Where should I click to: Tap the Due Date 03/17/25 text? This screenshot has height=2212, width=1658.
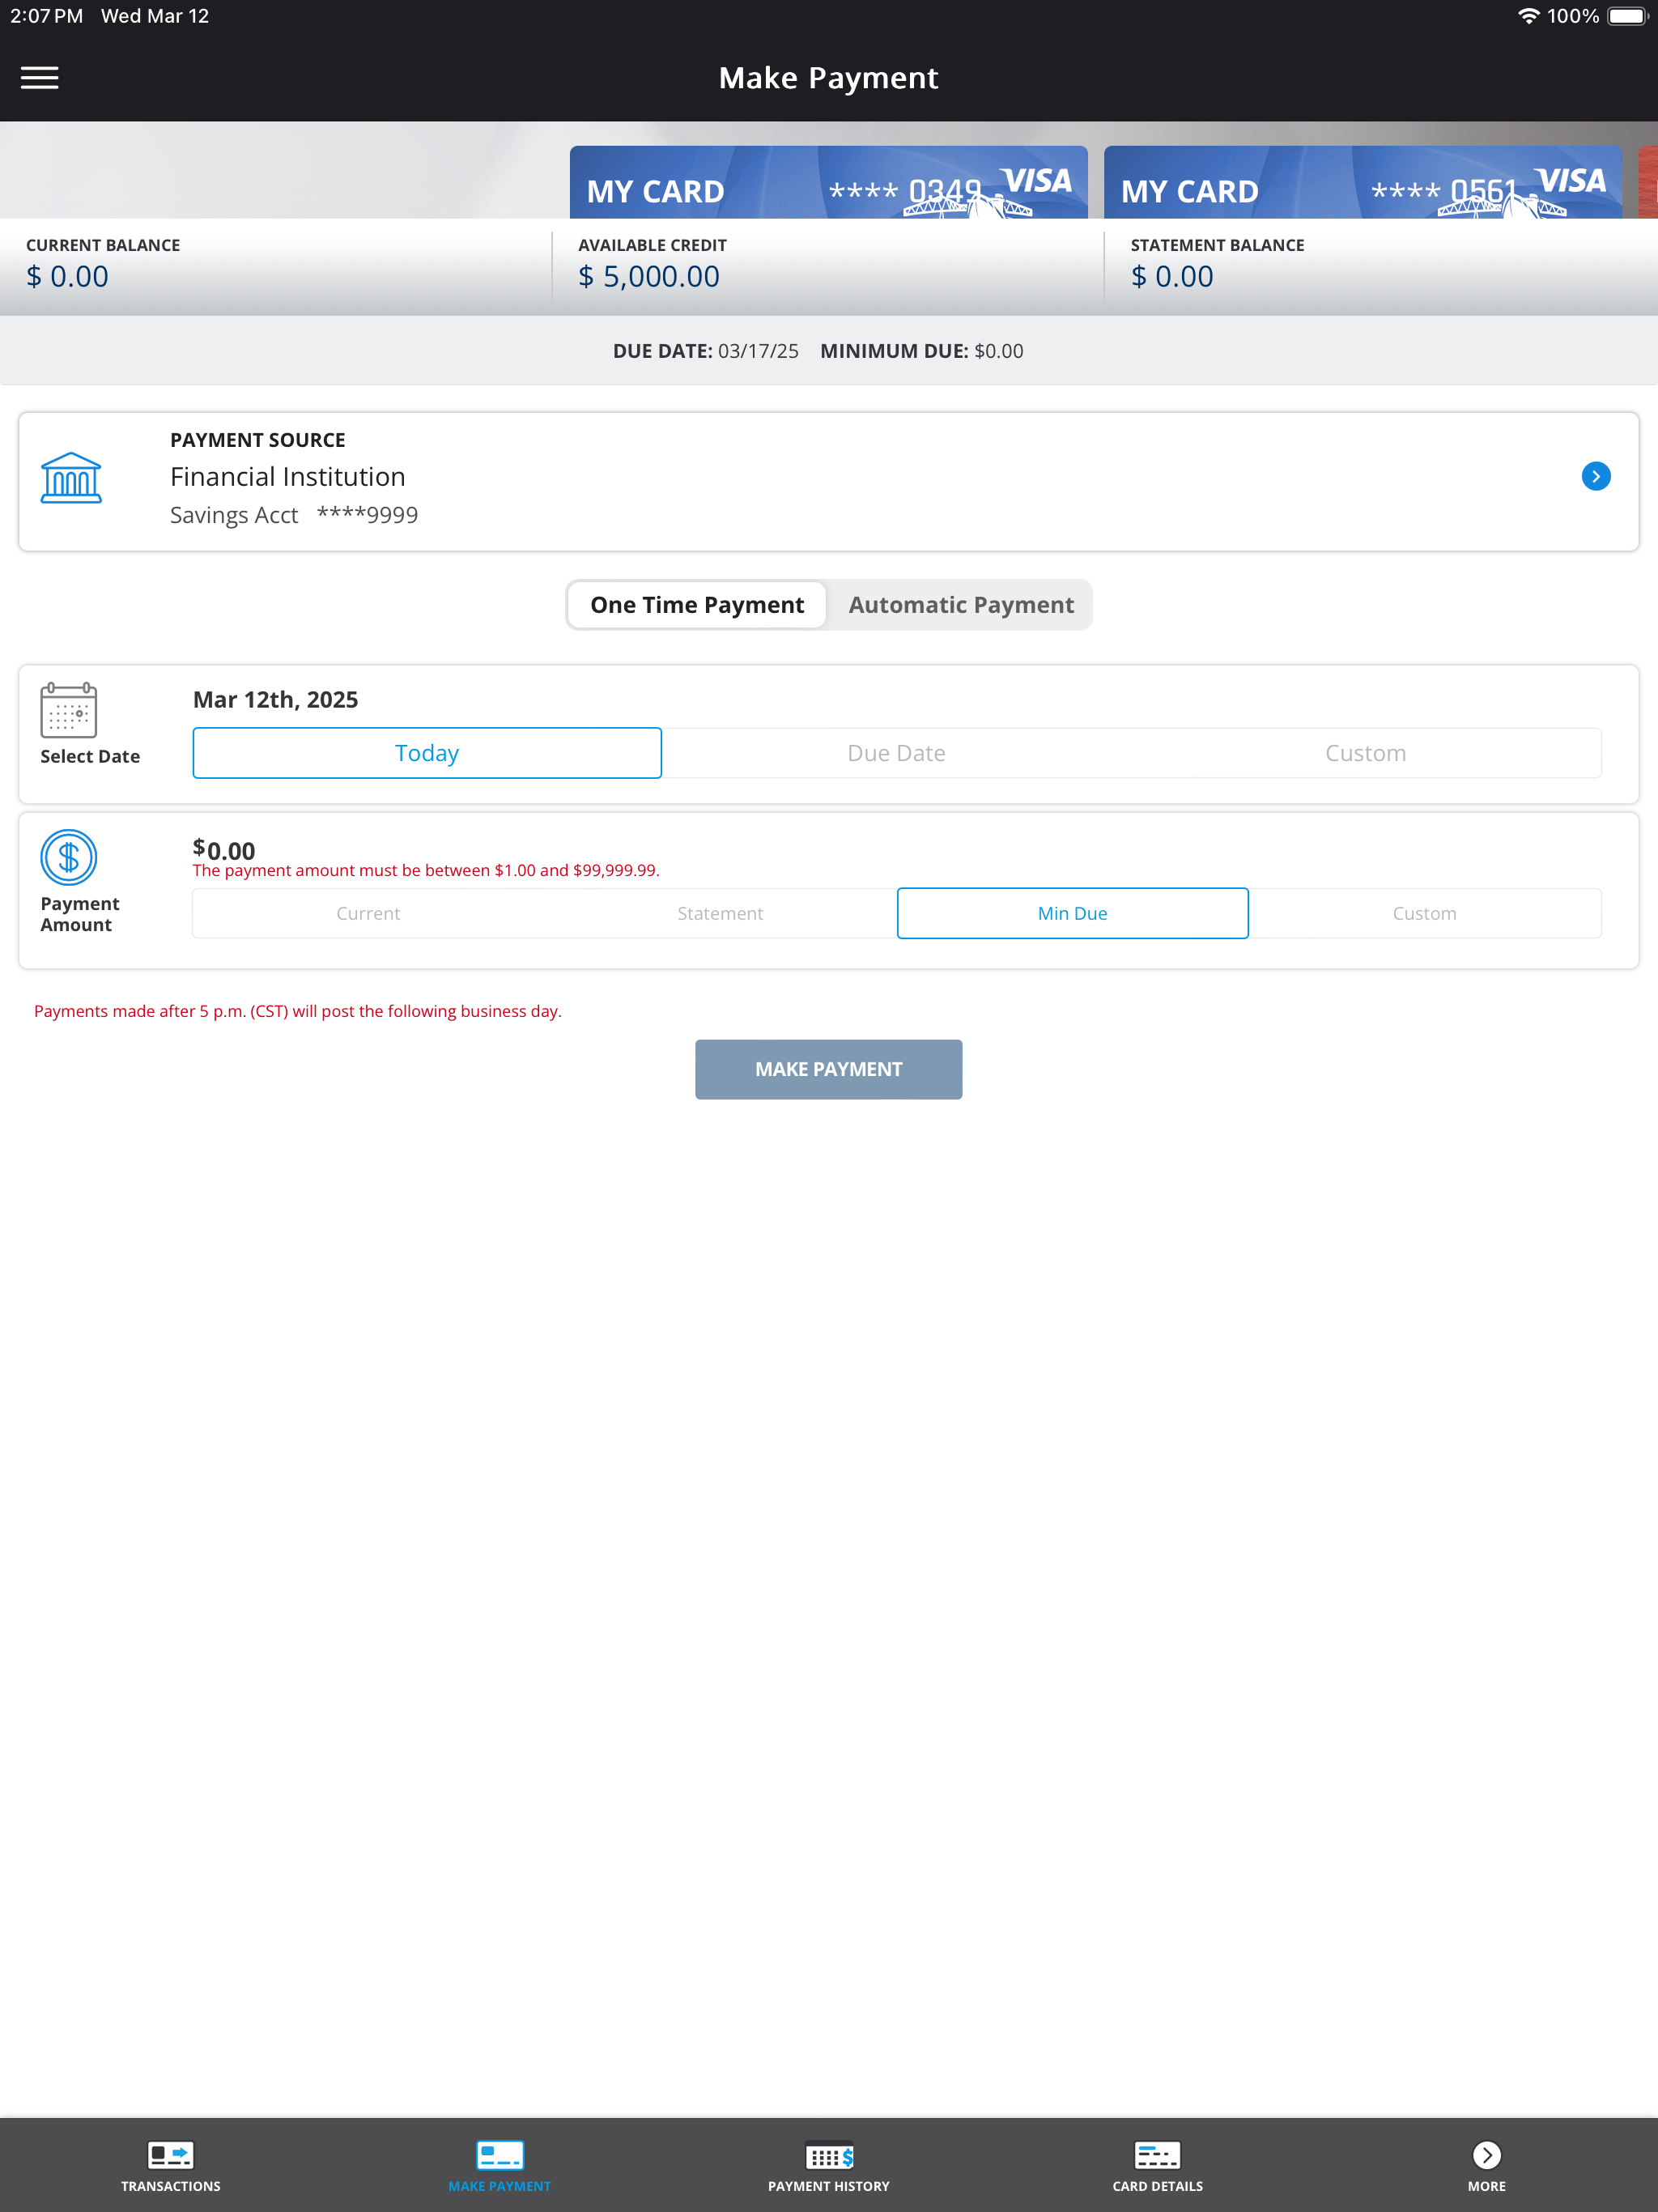pyautogui.click(x=706, y=351)
